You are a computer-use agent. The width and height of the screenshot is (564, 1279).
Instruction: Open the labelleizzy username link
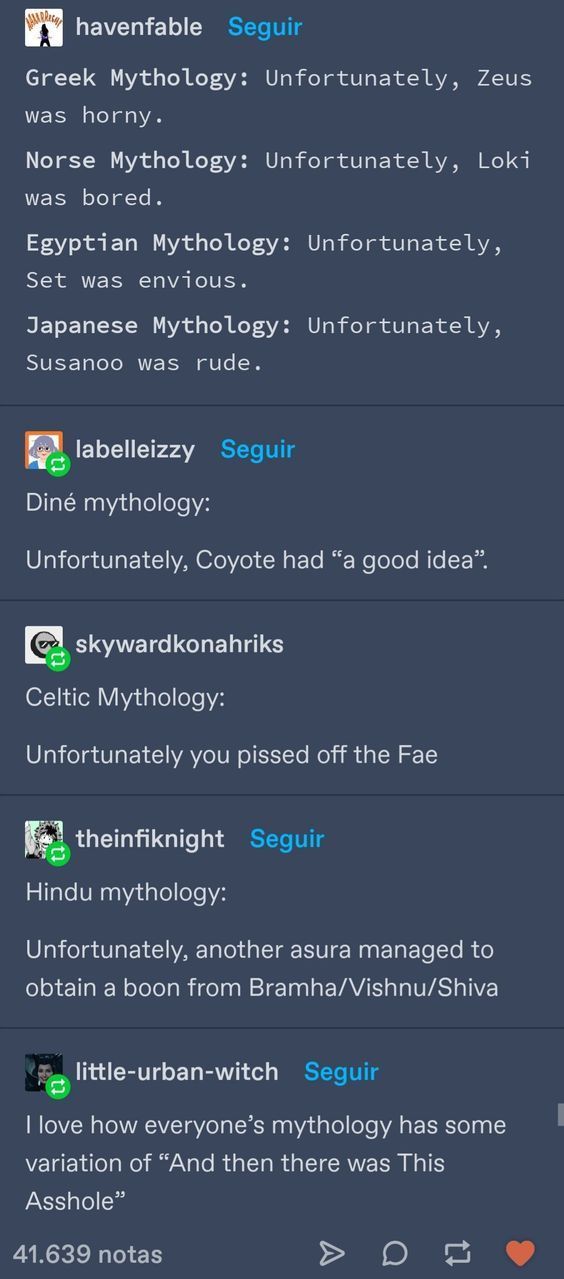(x=135, y=449)
